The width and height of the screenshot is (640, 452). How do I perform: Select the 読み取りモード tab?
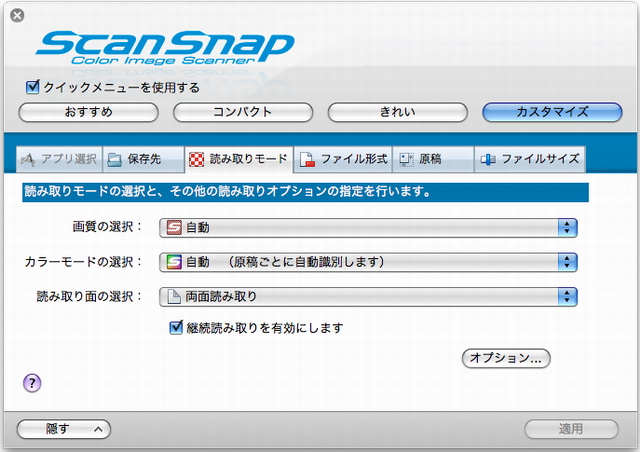[239, 159]
